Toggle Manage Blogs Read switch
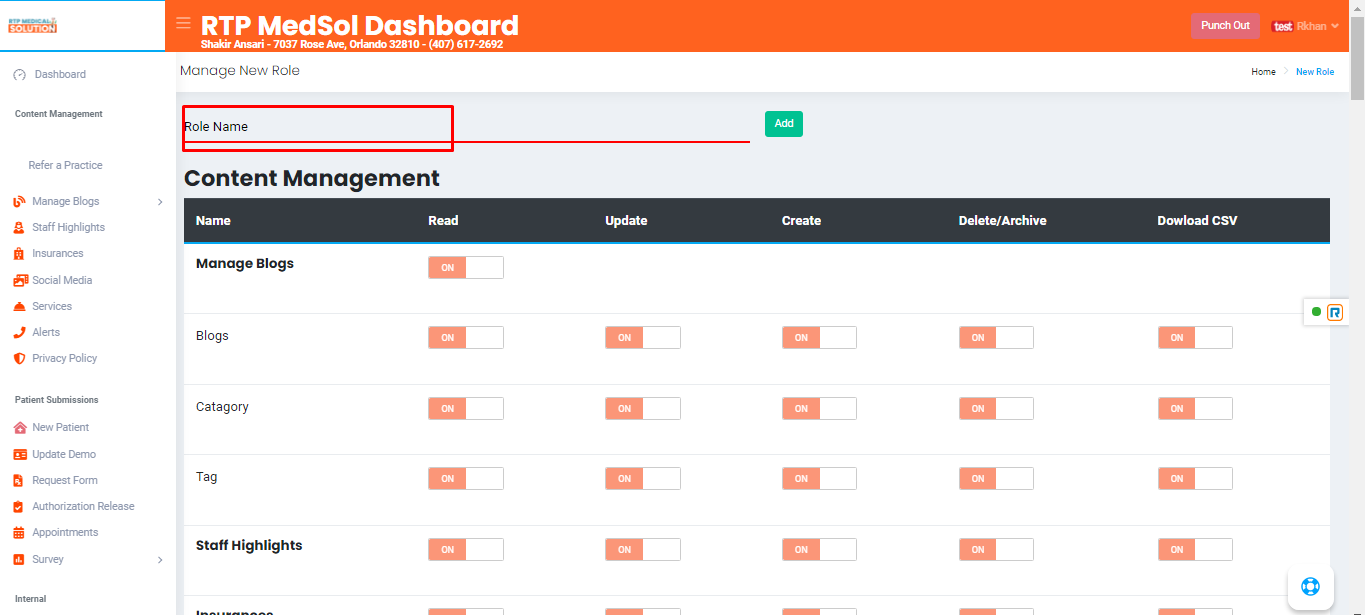The image size is (1365, 615). click(x=466, y=267)
